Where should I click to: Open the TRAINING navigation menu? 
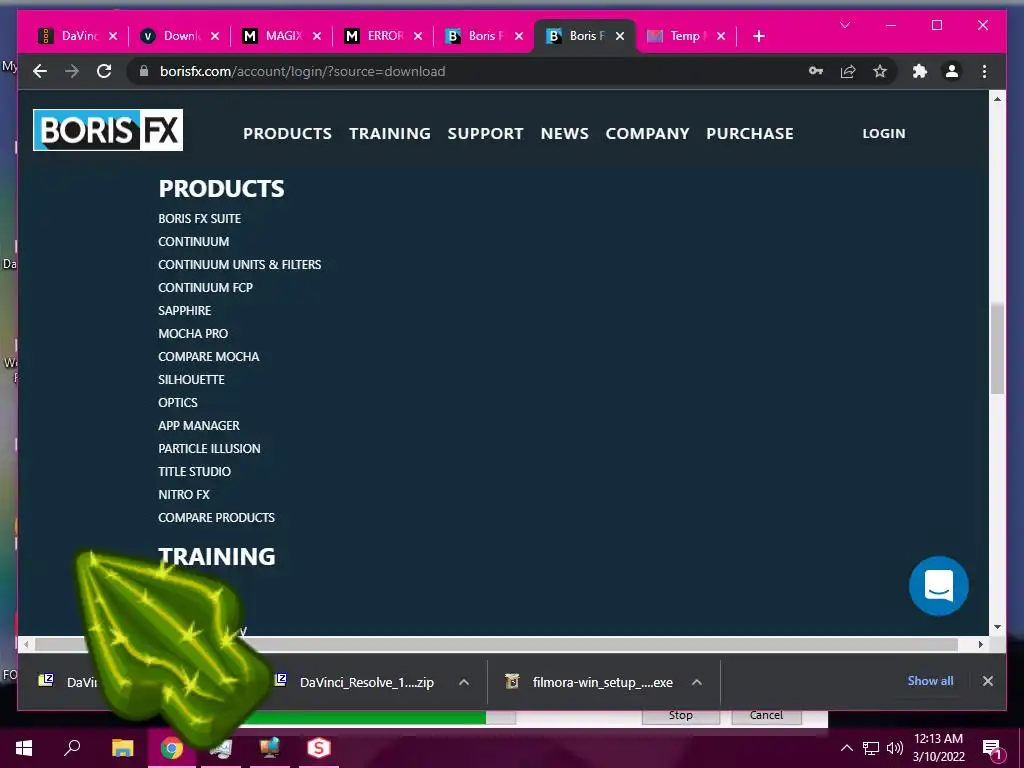pos(390,133)
